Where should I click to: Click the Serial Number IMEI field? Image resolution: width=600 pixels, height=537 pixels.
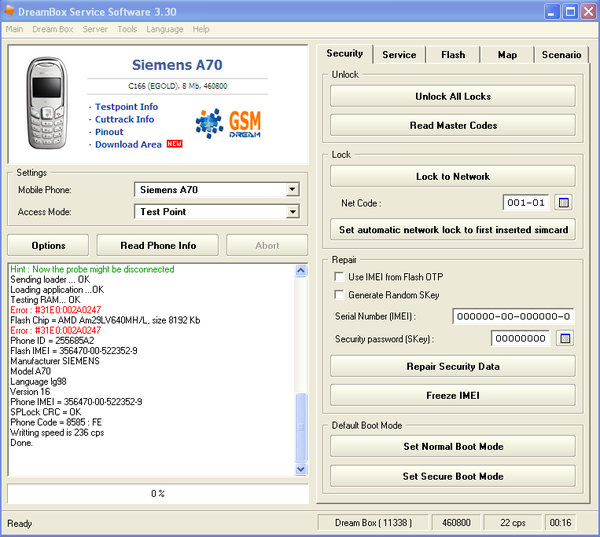(x=513, y=317)
